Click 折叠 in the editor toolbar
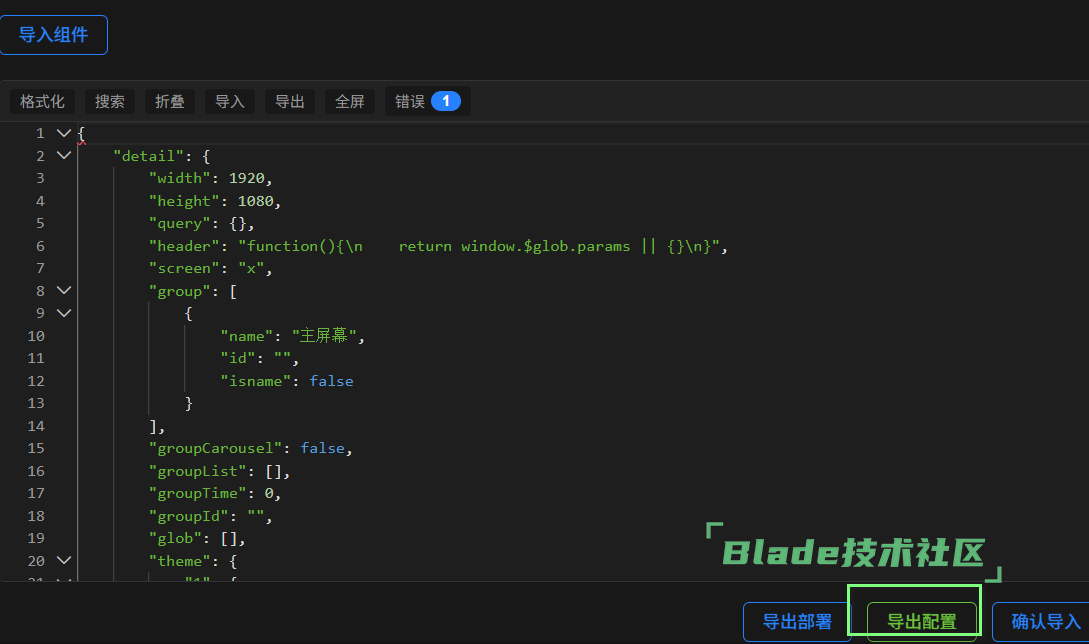The width and height of the screenshot is (1089, 644). click(x=170, y=101)
